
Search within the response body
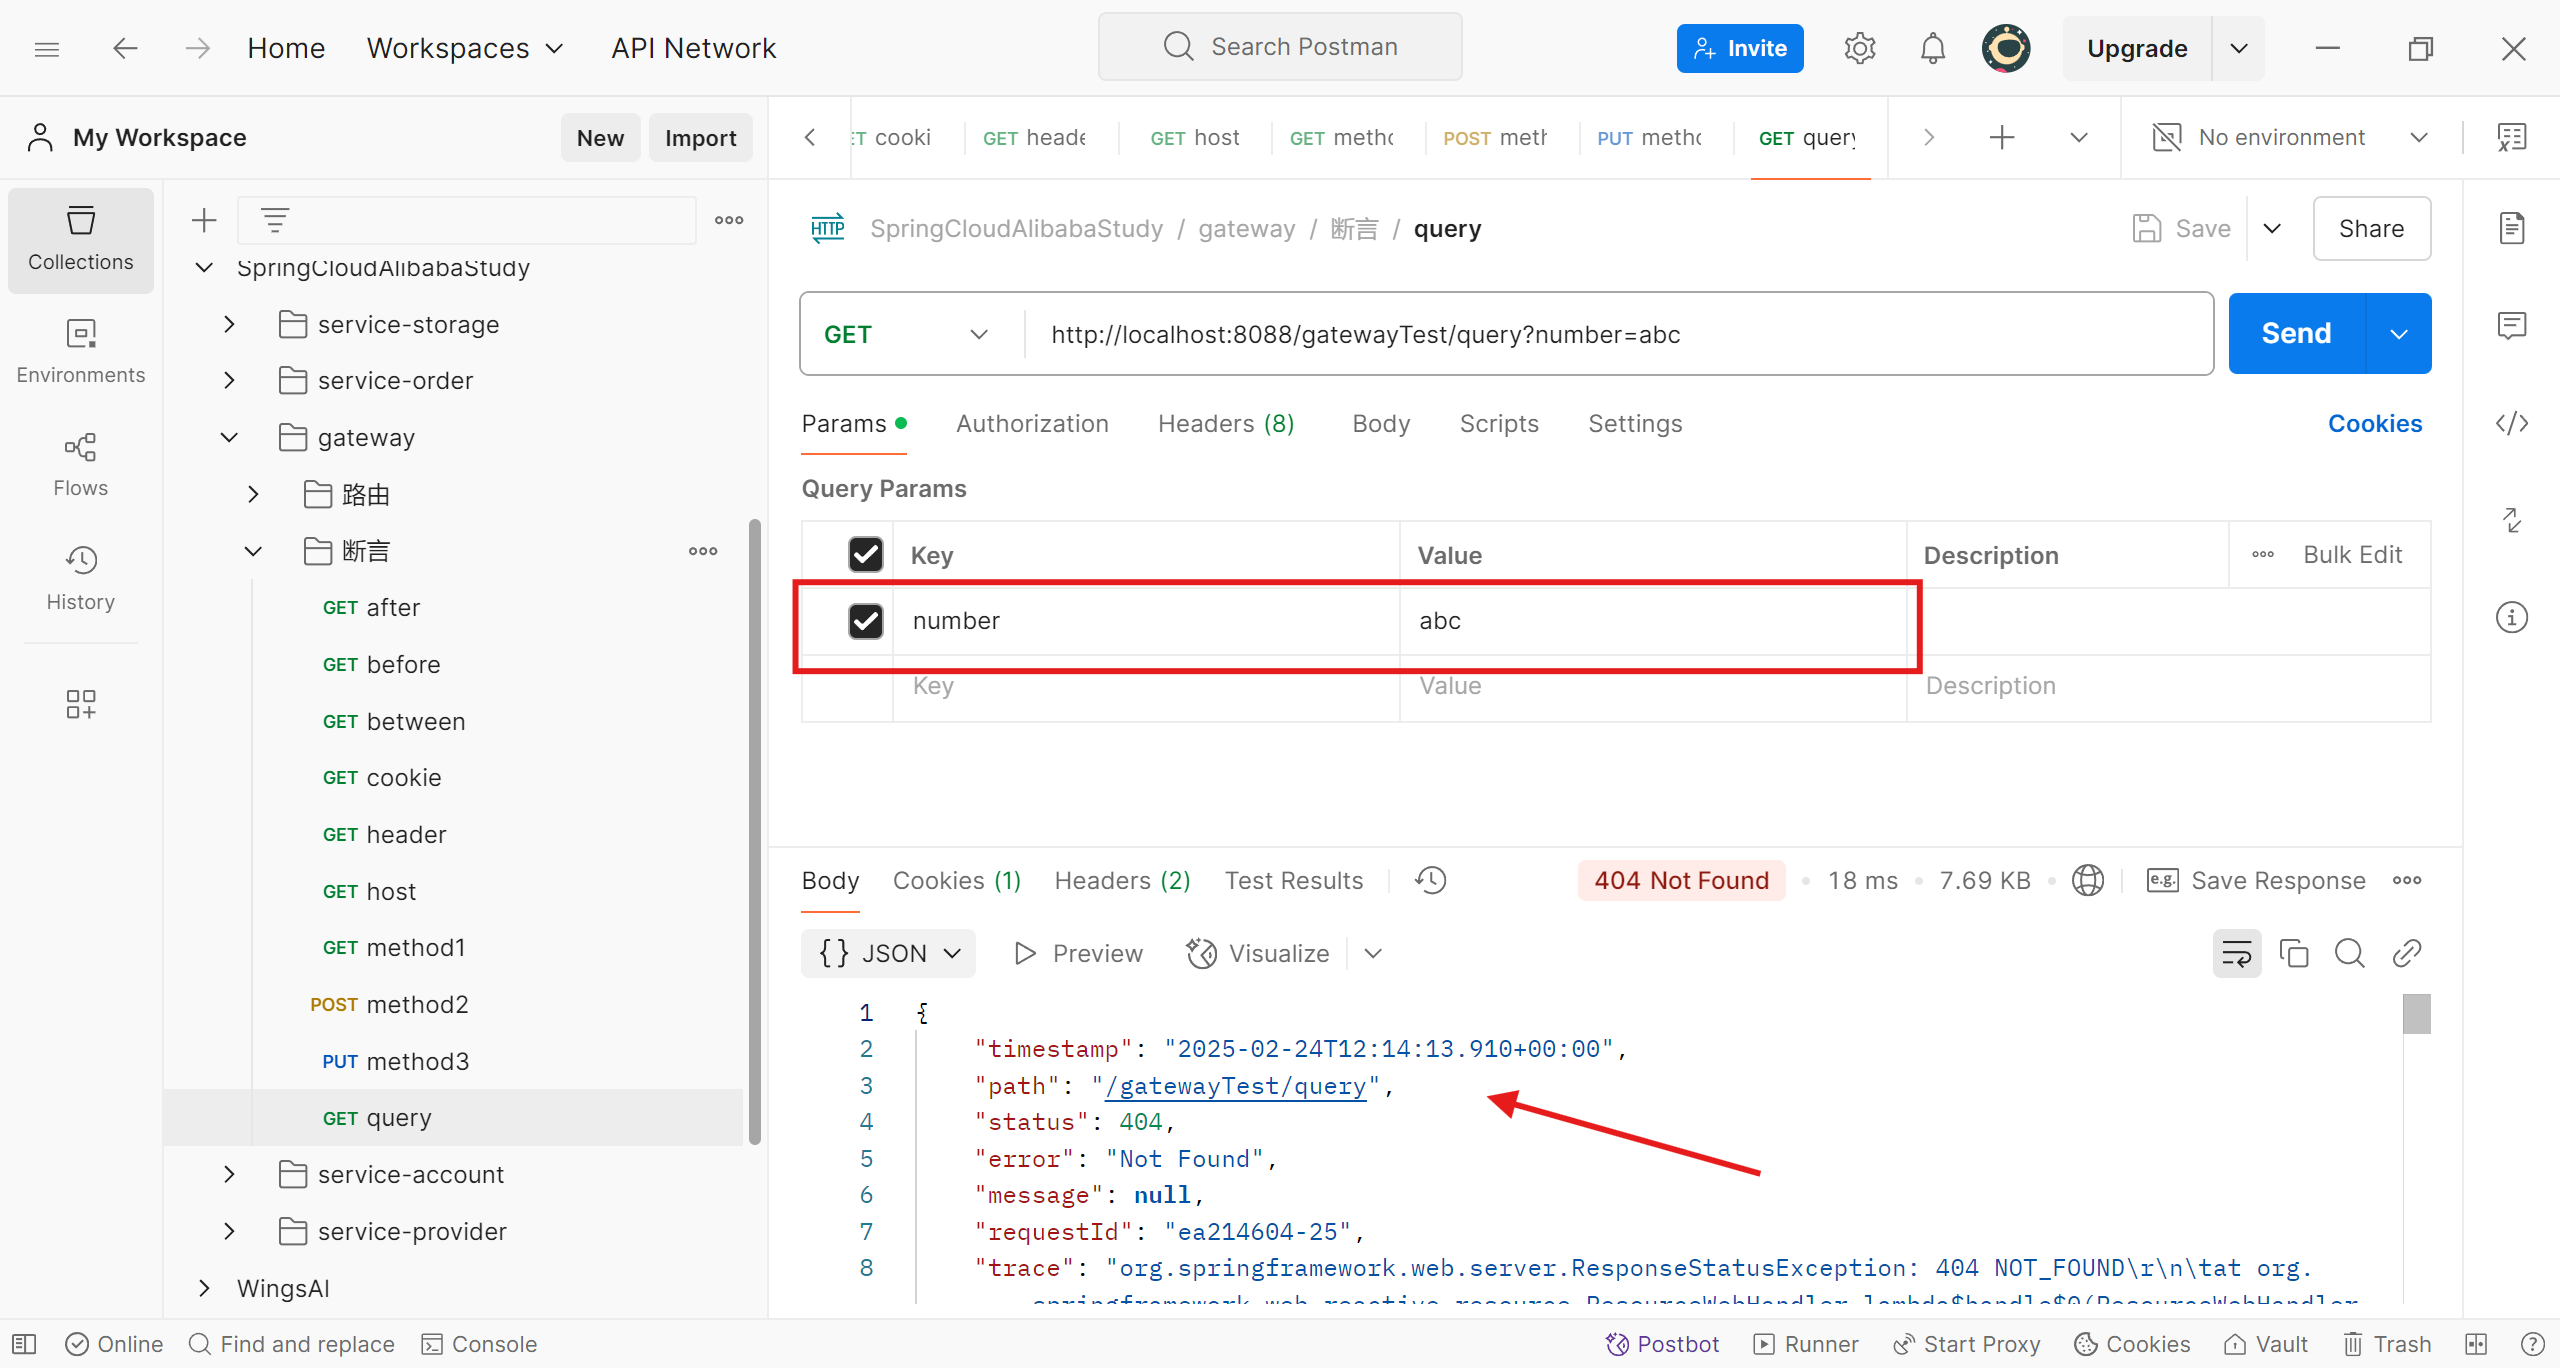click(x=2349, y=953)
